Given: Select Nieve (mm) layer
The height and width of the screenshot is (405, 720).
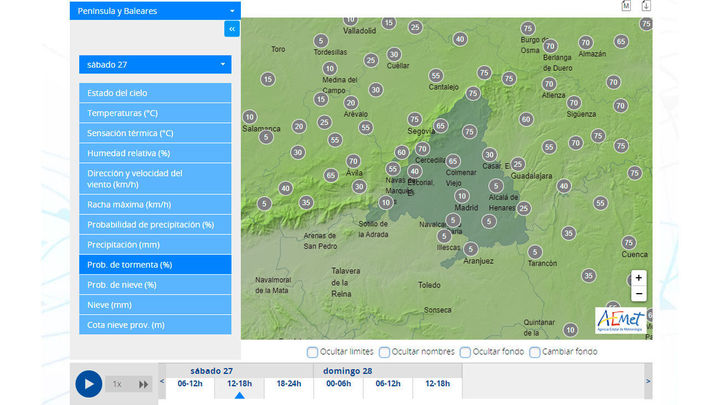Looking at the screenshot, I should click(x=155, y=305).
